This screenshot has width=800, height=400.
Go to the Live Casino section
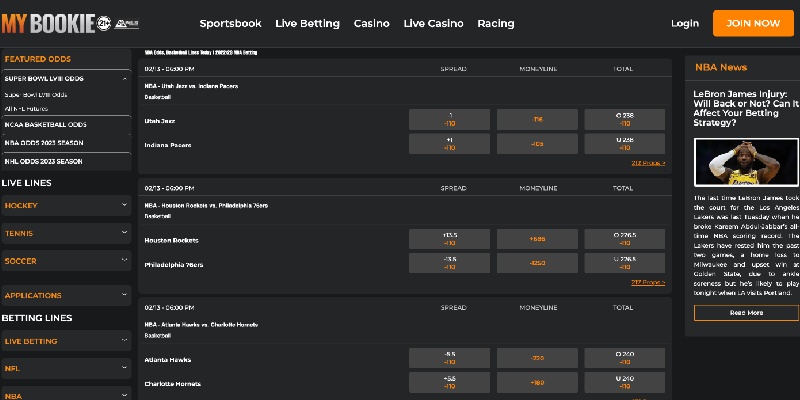point(433,23)
